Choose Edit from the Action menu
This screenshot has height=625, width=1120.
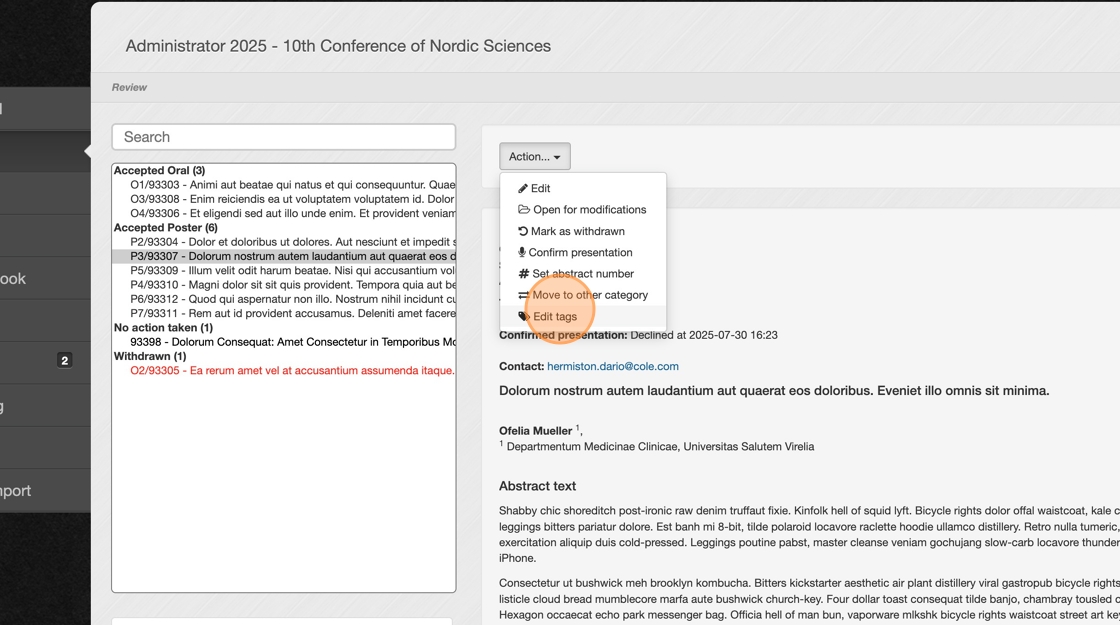tap(583, 189)
